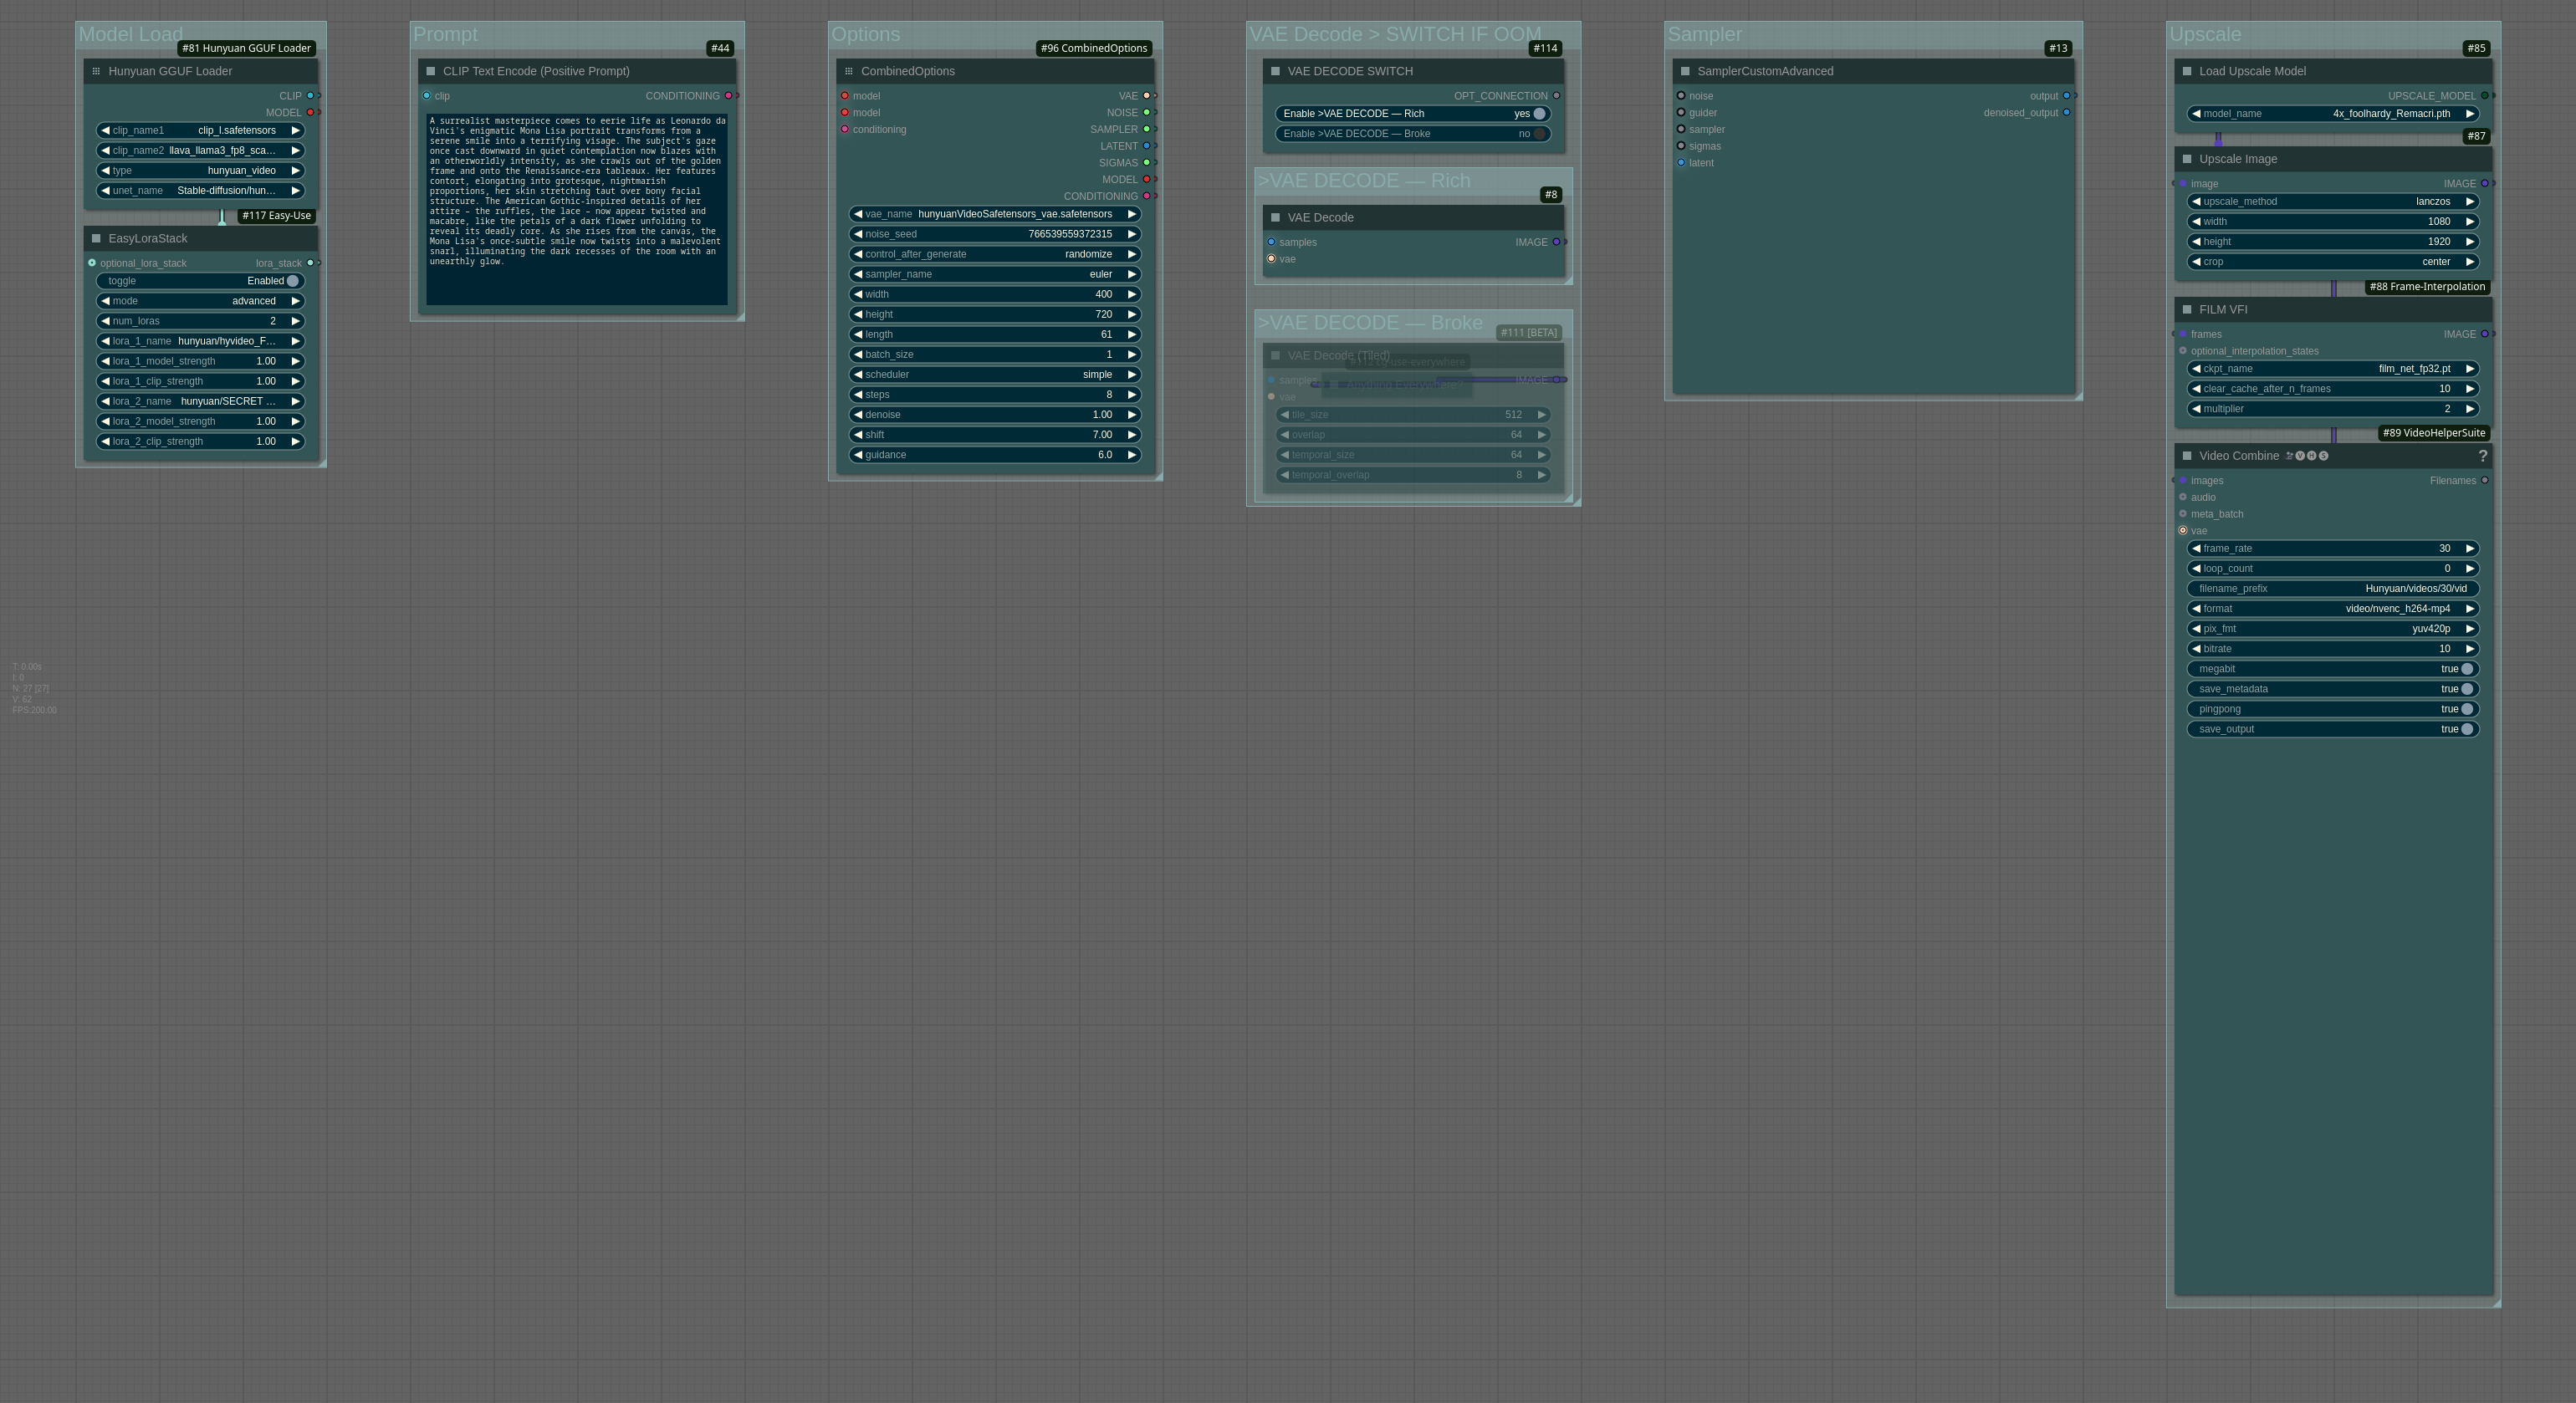Click the collapse square on SamplerCustomAdvanced node
Viewport: 2576px width, 1403px height.
point(1685,71)
